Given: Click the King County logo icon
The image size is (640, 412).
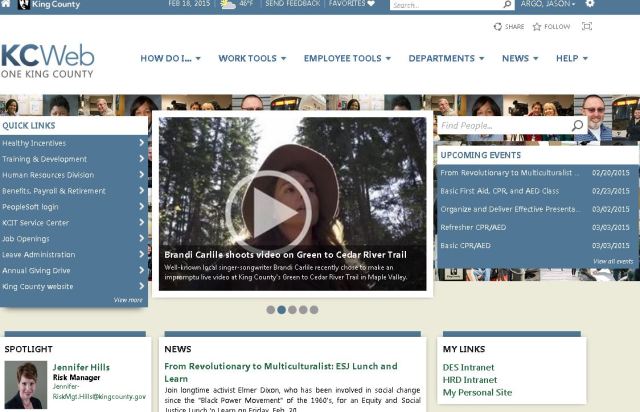Looking at the screenshot, I should tap(24, 4).
